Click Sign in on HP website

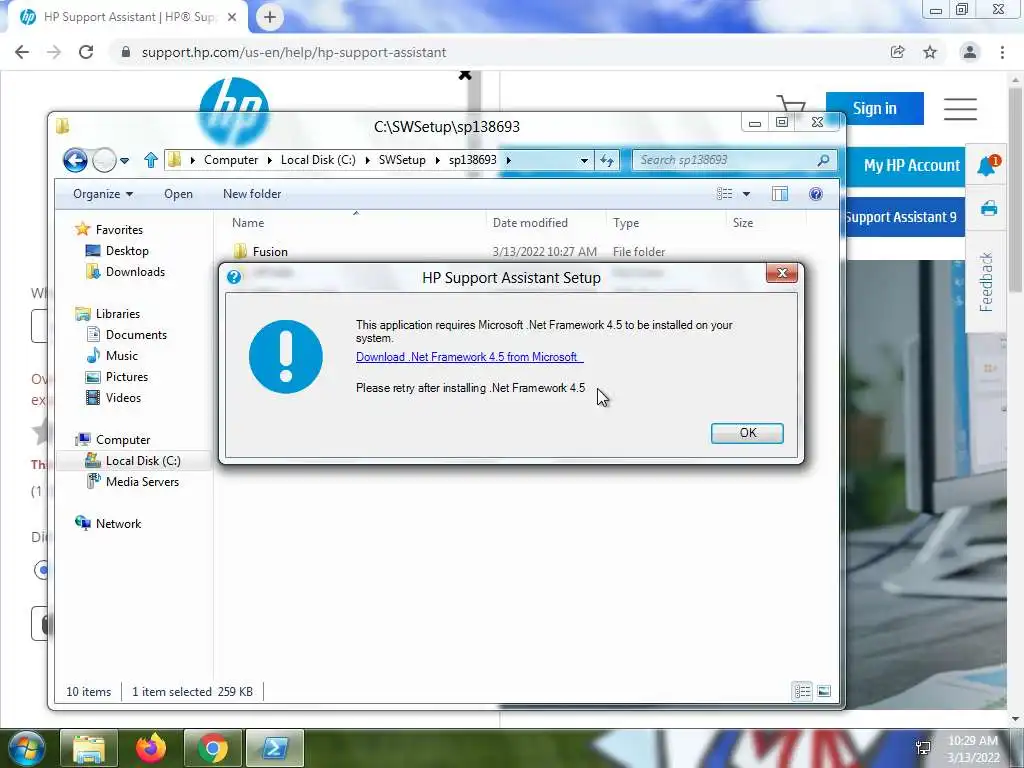point(874,108)
